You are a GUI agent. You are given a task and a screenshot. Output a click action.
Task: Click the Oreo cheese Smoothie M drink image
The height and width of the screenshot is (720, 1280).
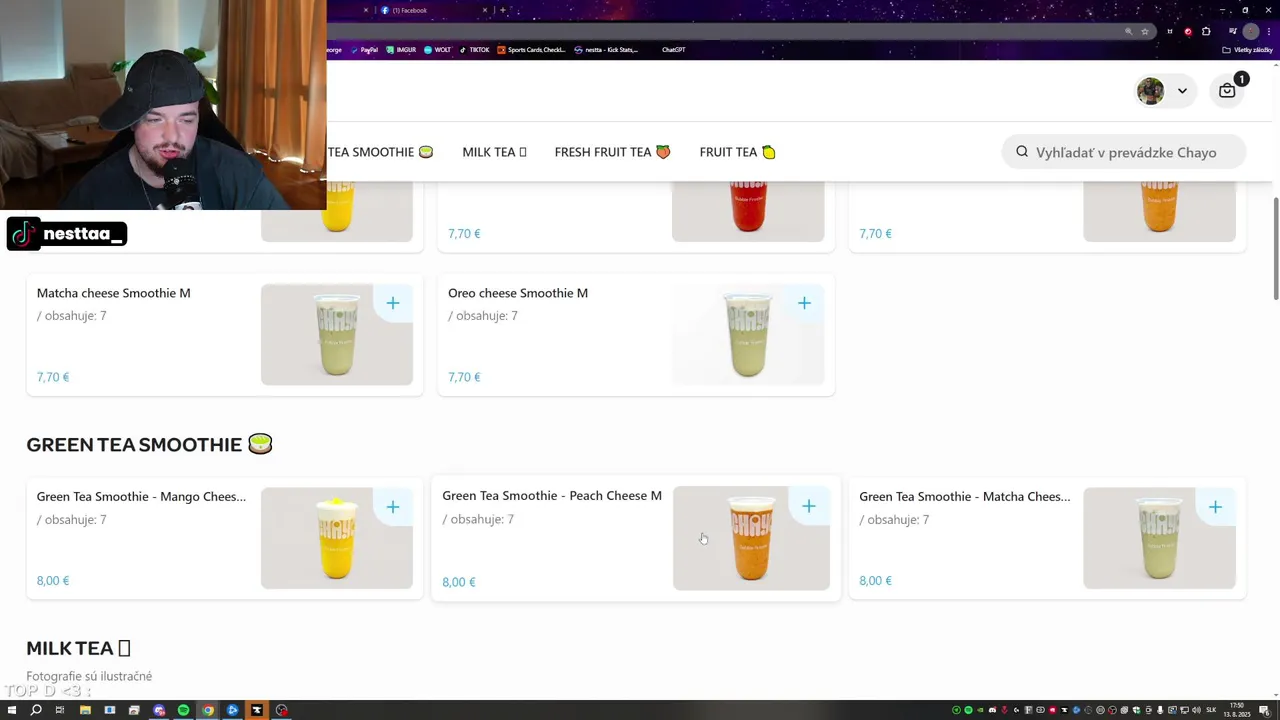pyautogui.click(x=748, y=335)
